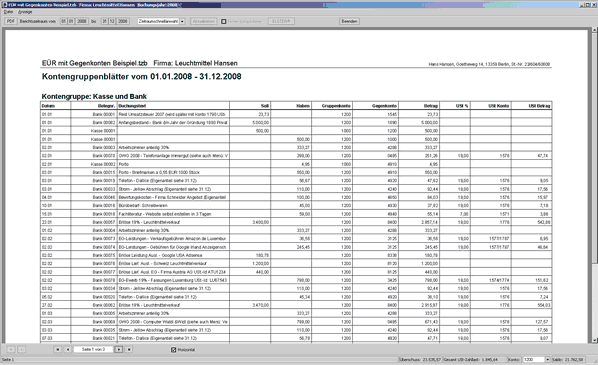Viewport: 598px width, 365px height.
Task: Click the zoom-out minus button at bottom left
Action: [21, 349]
